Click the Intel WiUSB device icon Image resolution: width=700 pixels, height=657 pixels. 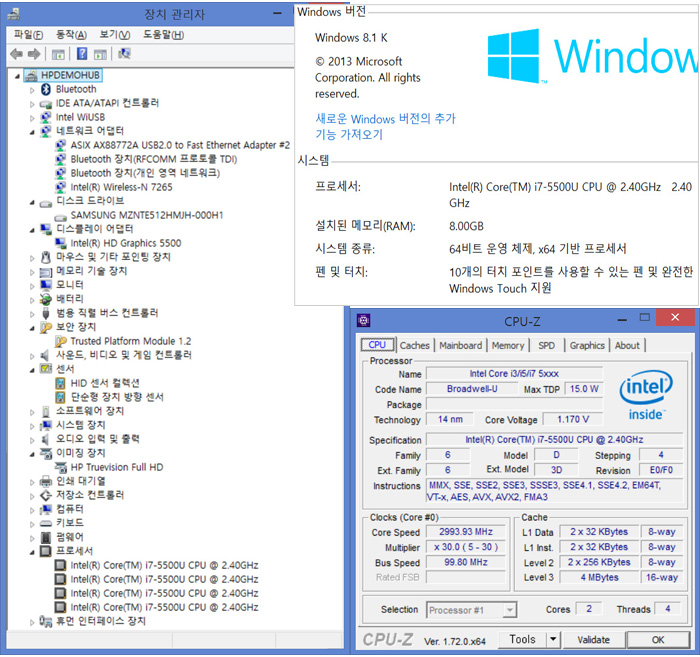(46, 117)
